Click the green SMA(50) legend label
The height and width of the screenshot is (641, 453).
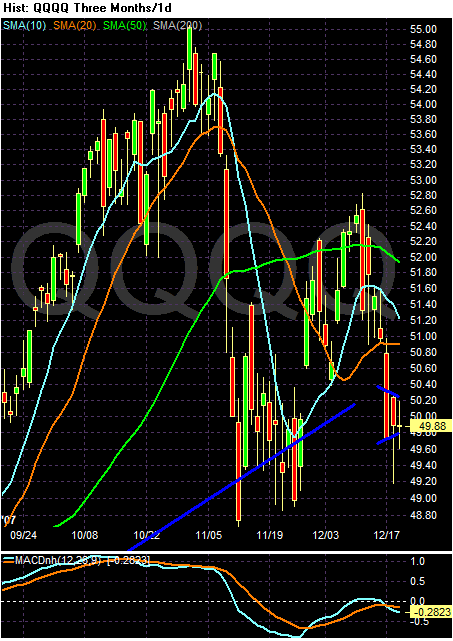coord(124,26)
